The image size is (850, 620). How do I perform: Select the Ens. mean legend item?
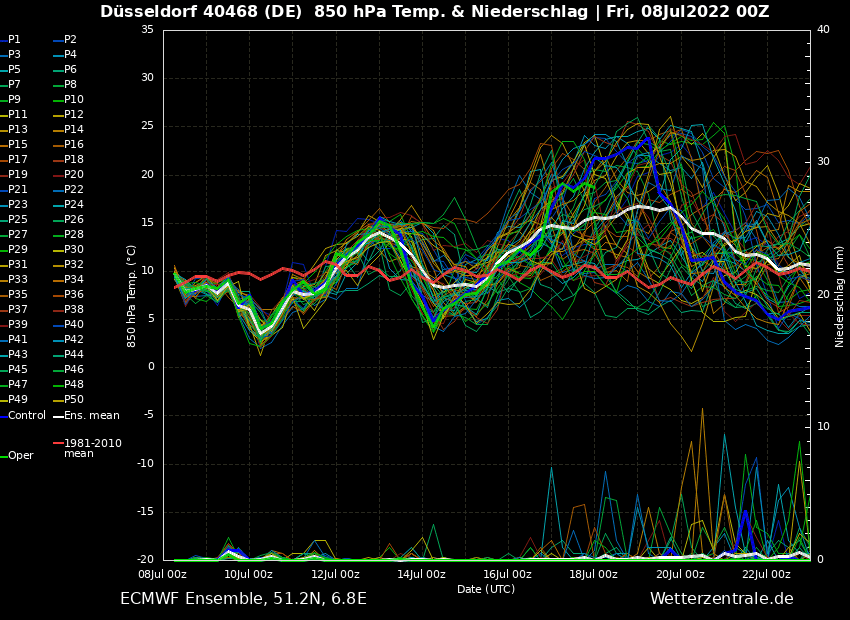[91, 415]
